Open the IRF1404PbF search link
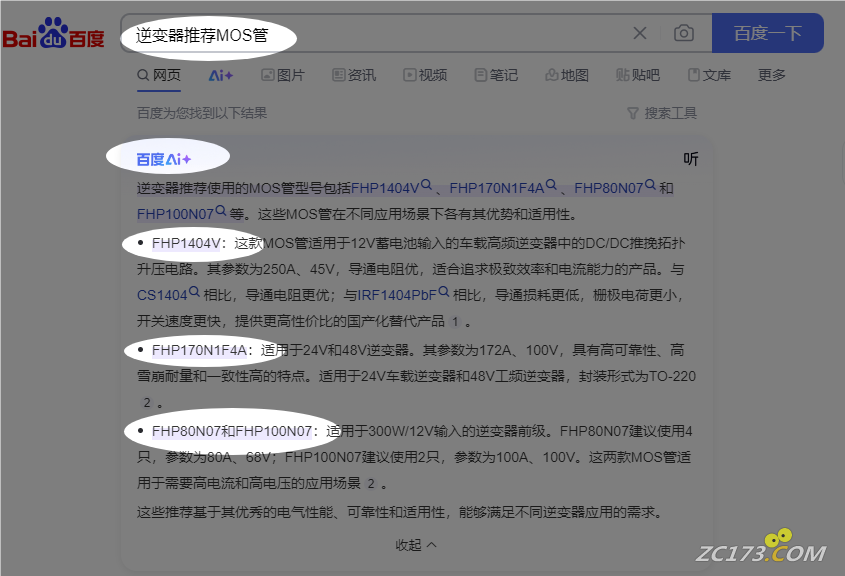Viewport: 845px width, 576px height. (x=397, y=295)
